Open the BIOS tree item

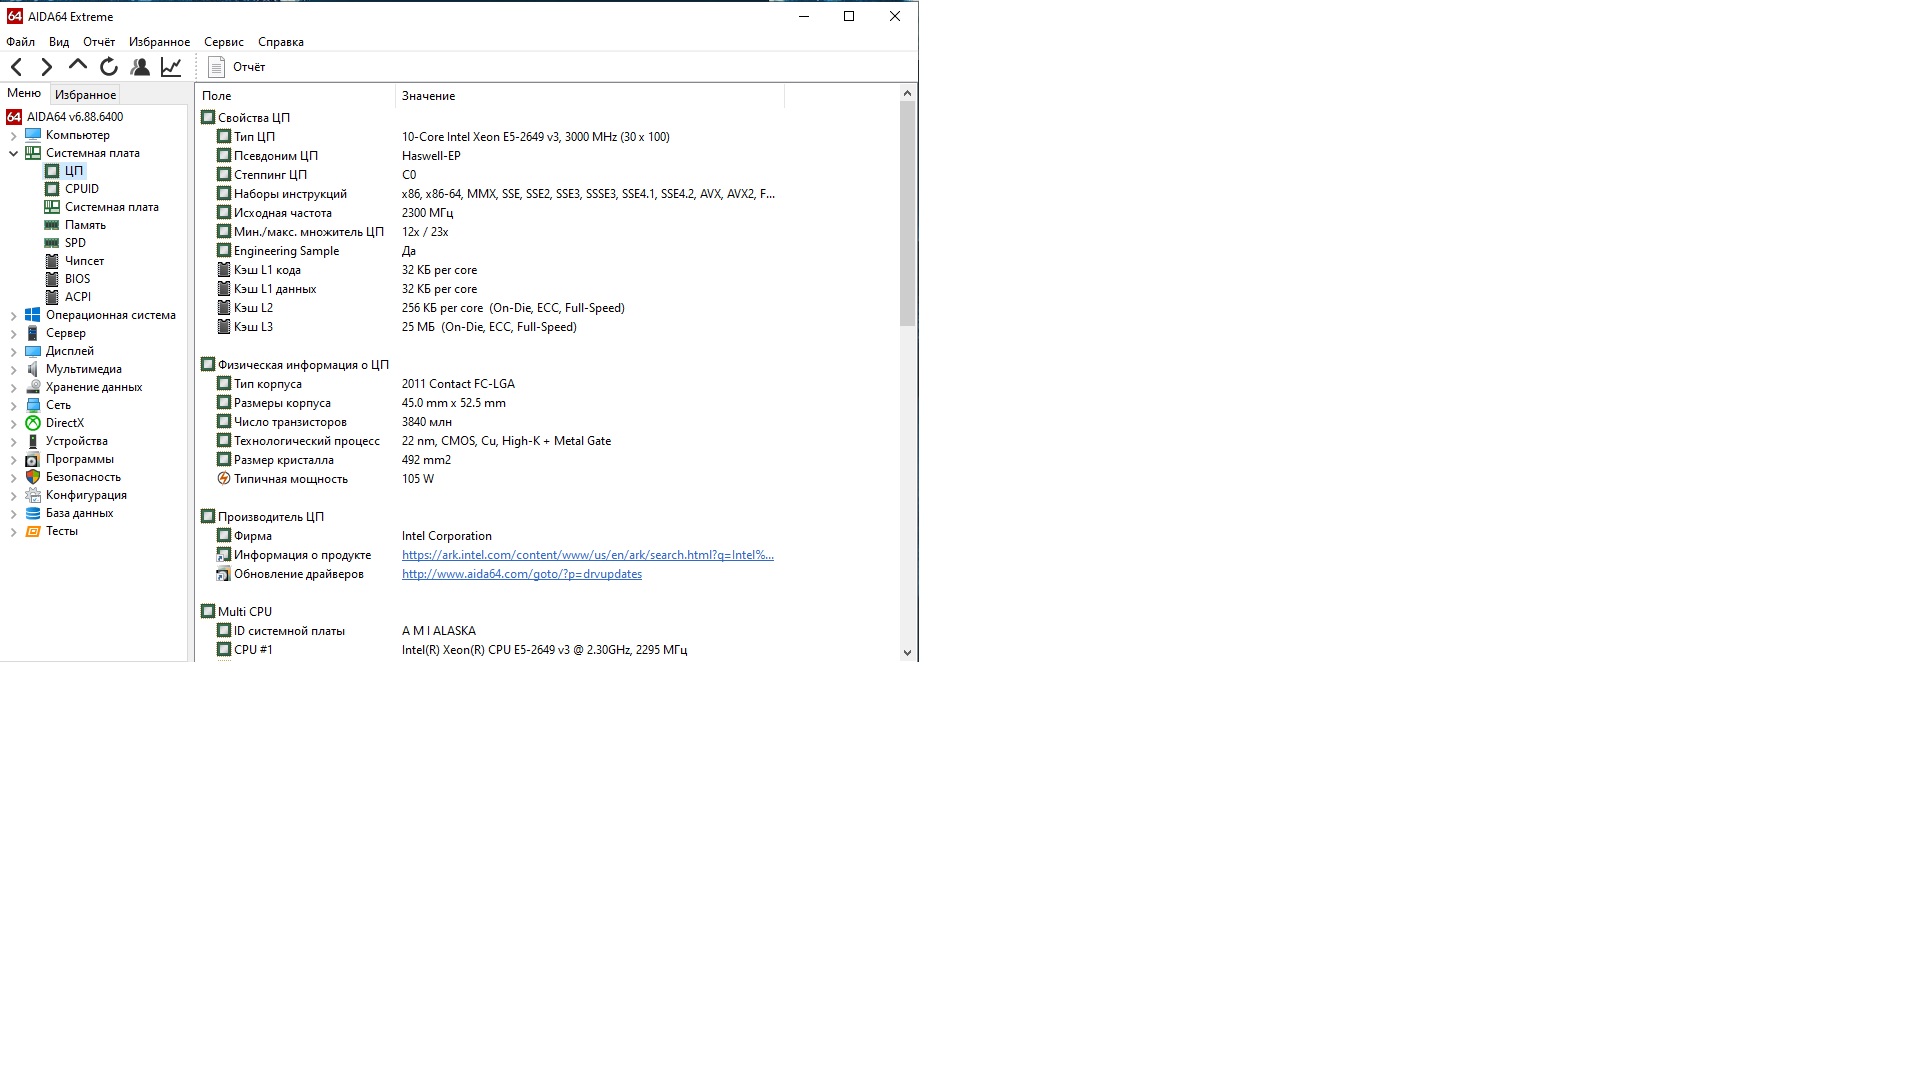[77, 279]
